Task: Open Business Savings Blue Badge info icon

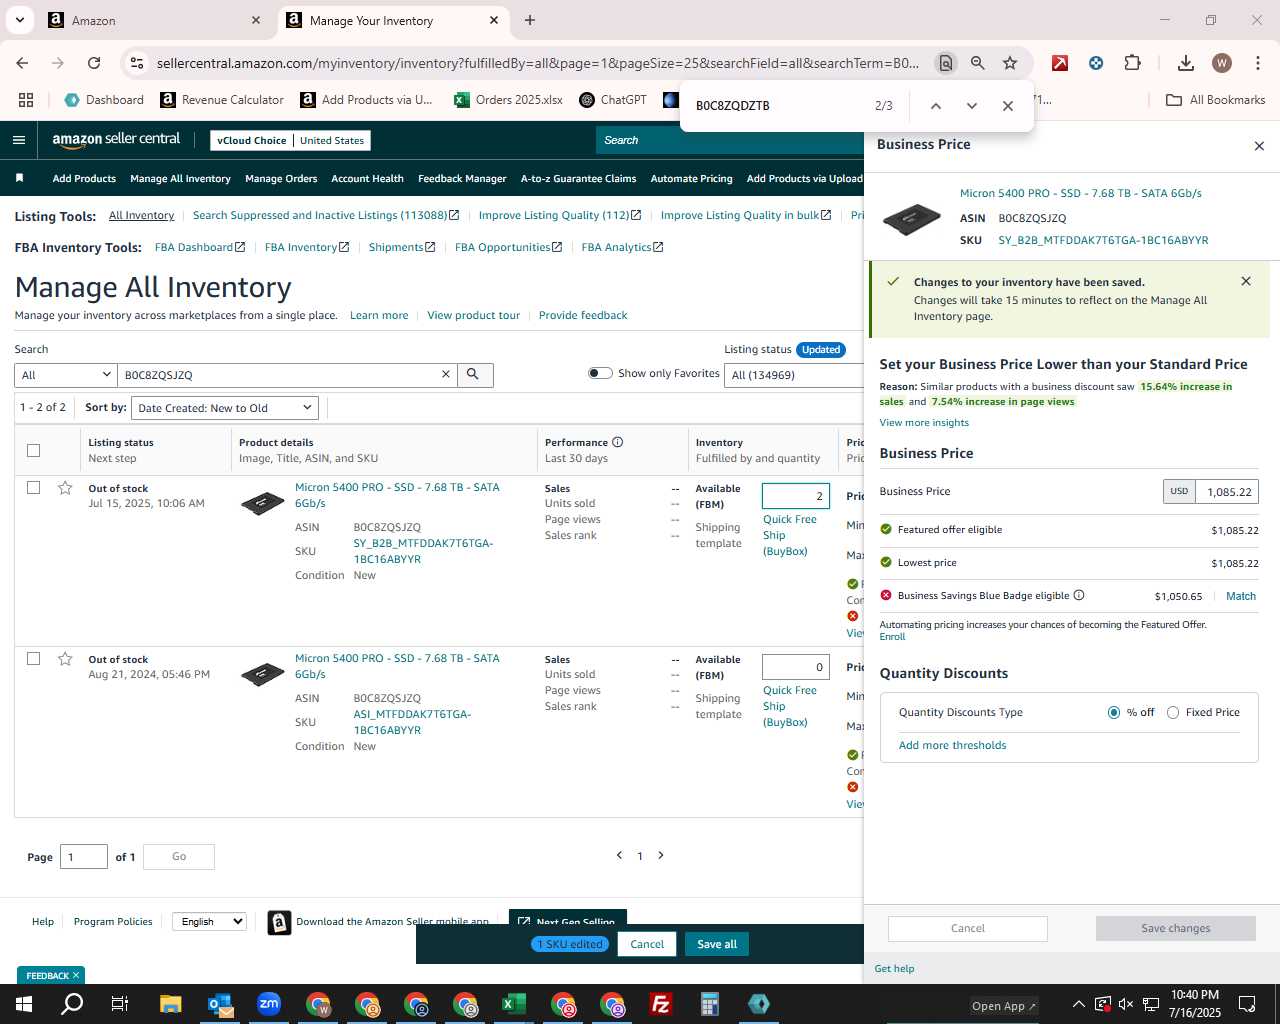Action: tap(1079, 595)
